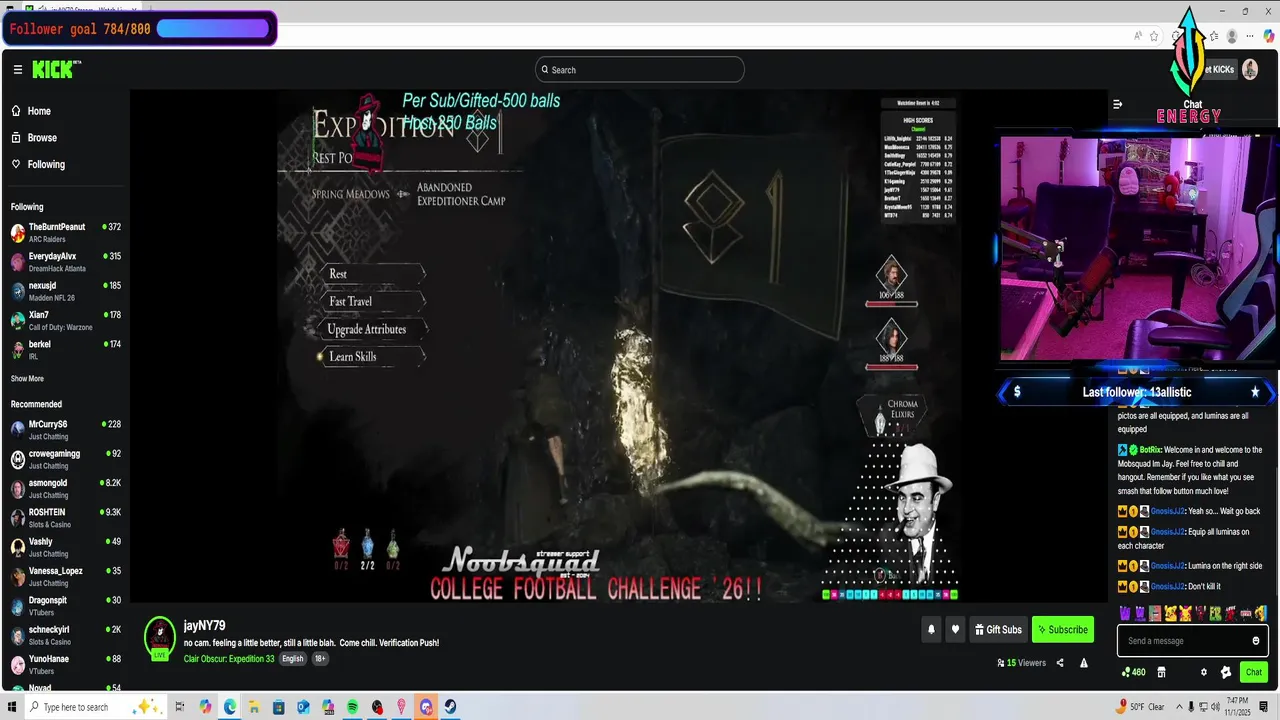The width and height of the screenshot is (1280, 720).
Task: Open YunoHanae recommended channel
Action: [x=66, y=664]
